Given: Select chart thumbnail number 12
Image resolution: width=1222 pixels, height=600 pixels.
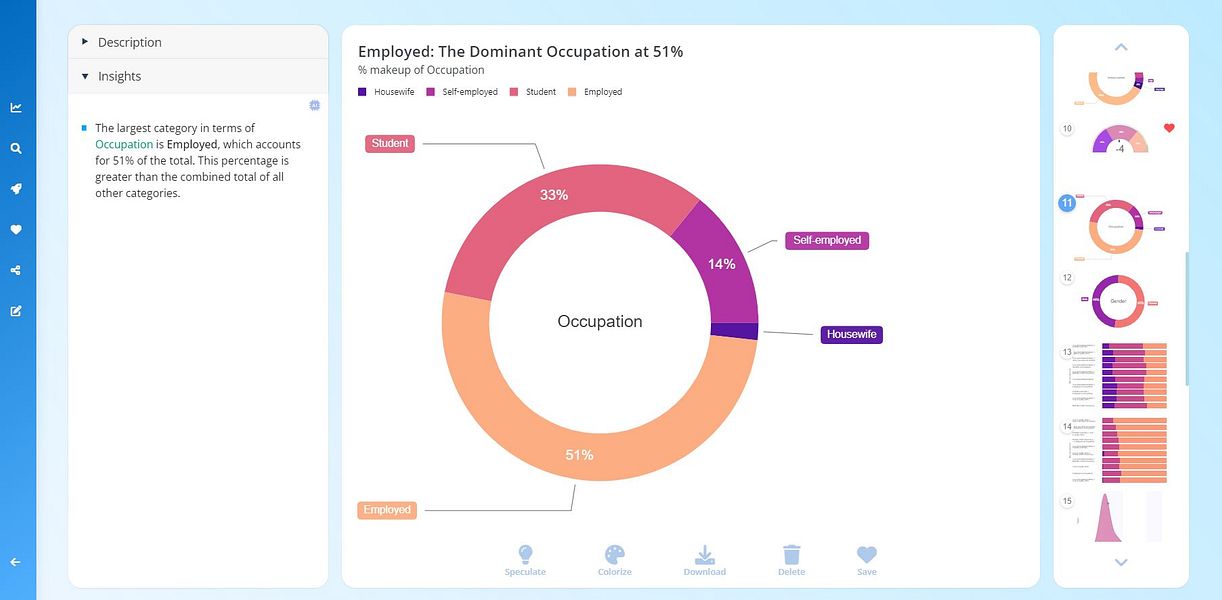Looking at the screenshot, I should [1118, 299].
